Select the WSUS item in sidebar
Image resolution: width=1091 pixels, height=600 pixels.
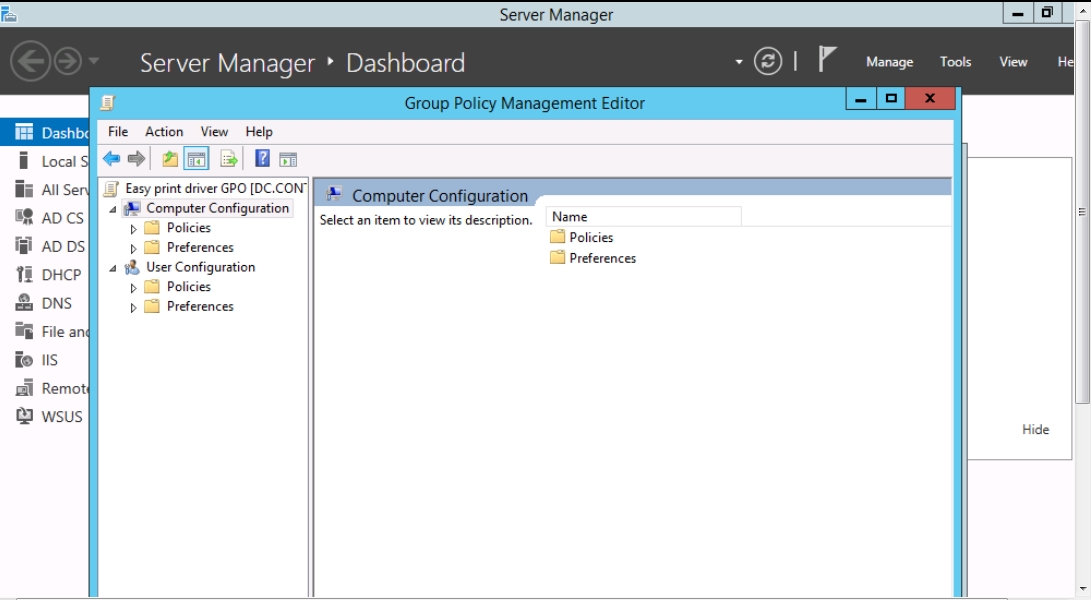(61, 417)
